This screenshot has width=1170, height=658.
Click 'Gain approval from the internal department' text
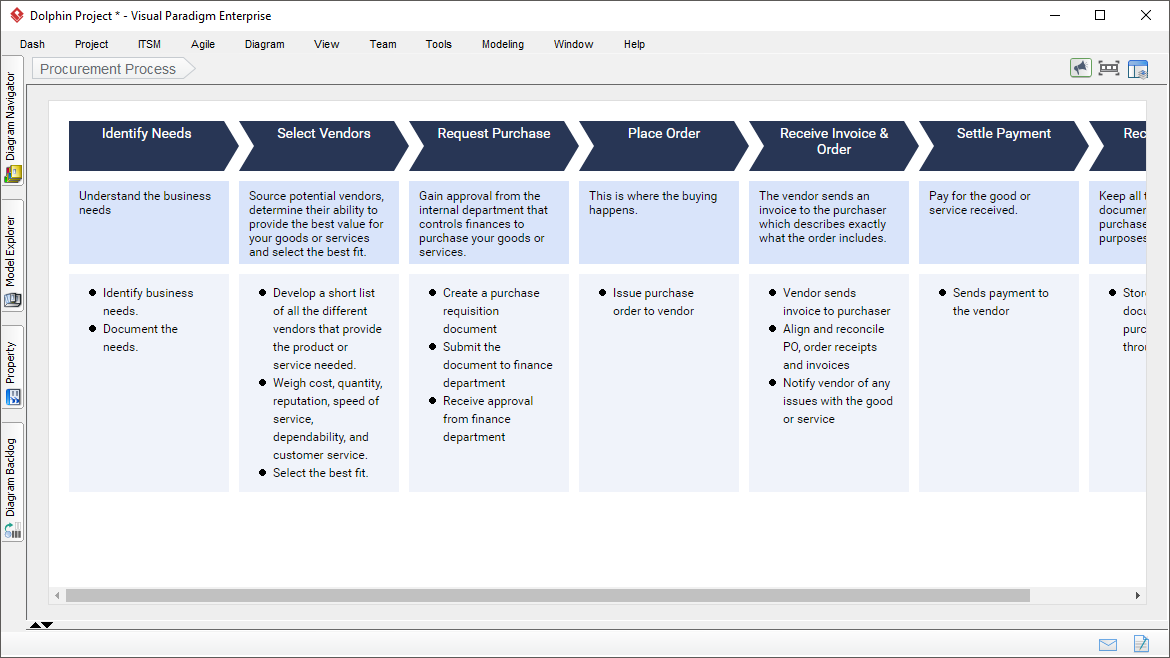click(x=484, y=224)
